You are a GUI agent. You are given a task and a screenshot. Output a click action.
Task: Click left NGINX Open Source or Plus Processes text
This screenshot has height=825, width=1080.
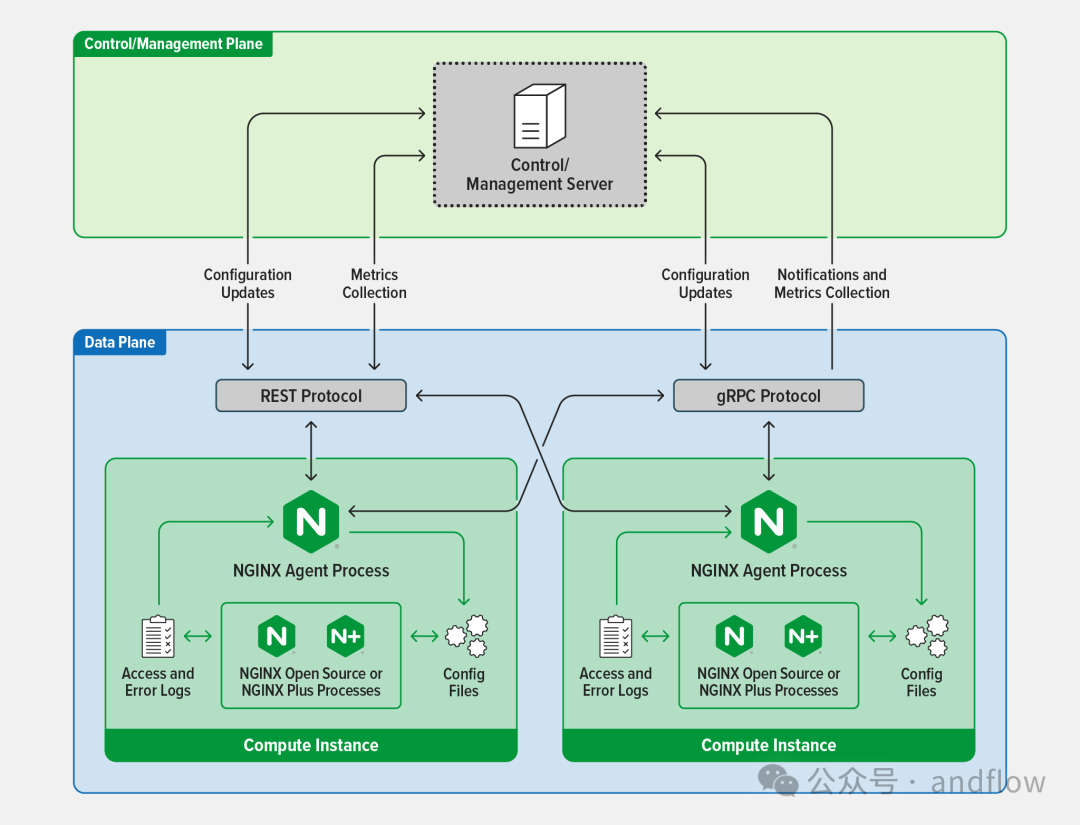[311, 682]
